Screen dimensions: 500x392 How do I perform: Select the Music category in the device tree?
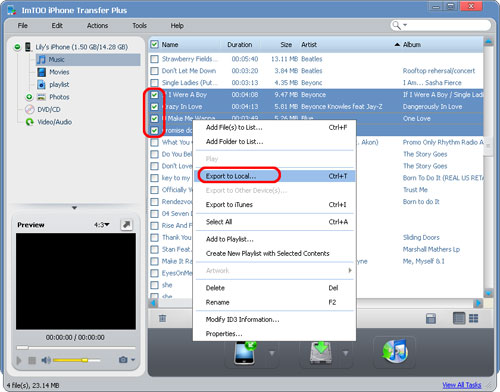[88, 60]
